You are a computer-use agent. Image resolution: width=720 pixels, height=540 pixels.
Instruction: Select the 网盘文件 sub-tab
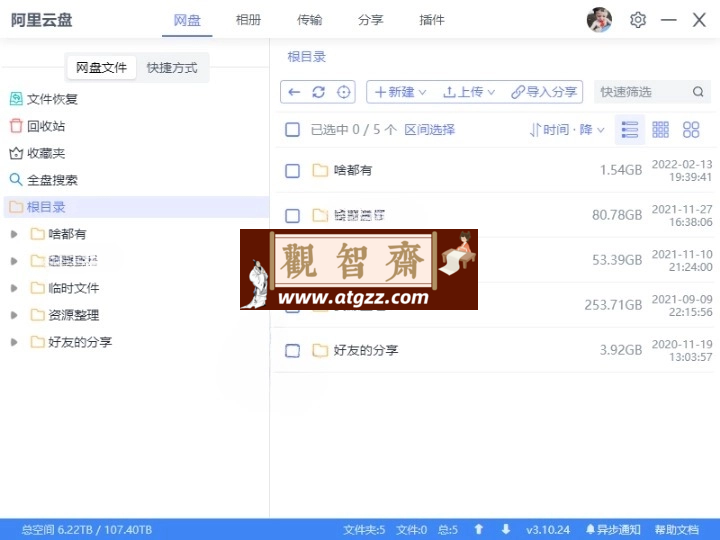pyautogui.click(x=101, y=68)
